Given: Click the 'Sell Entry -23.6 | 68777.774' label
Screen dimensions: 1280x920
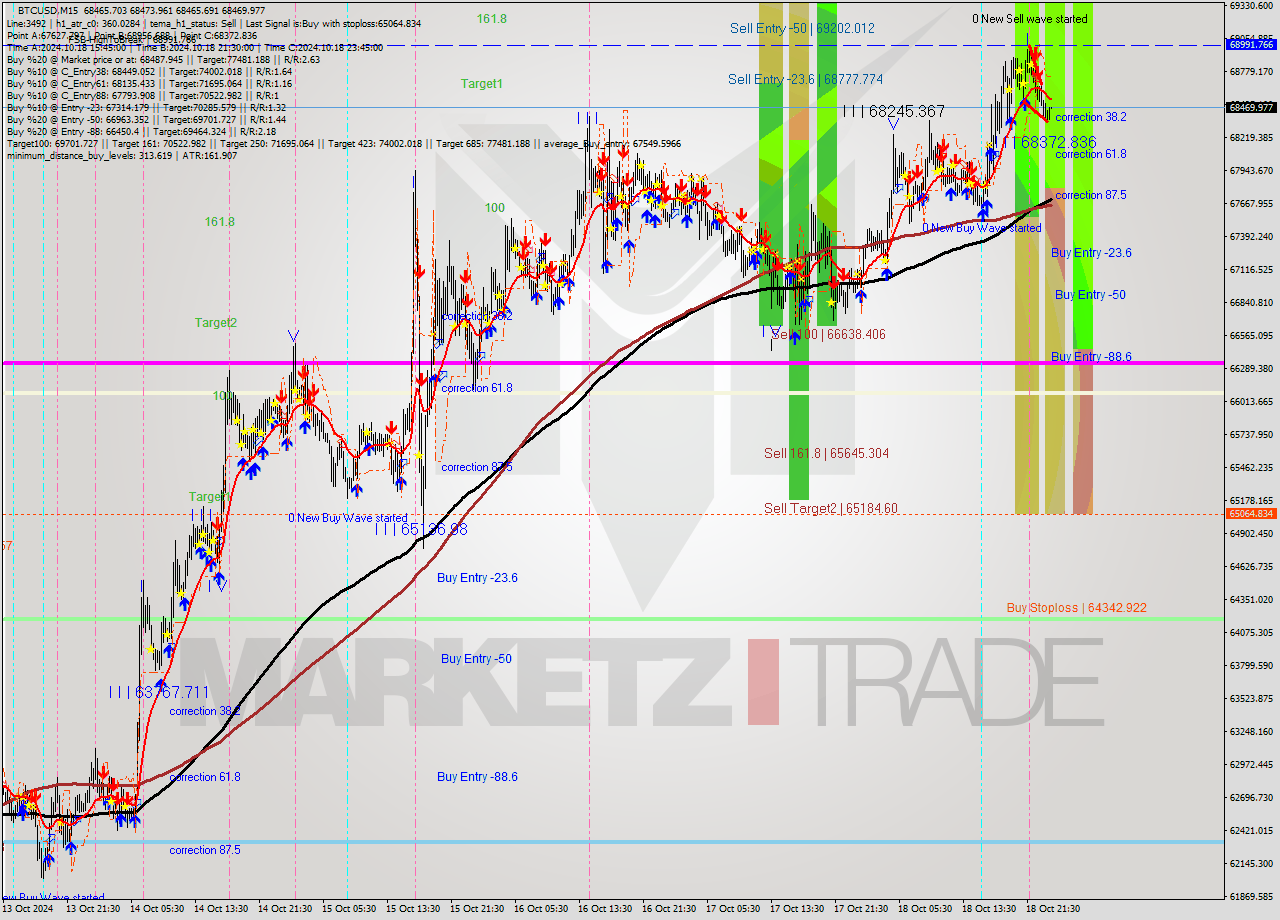Looking at the screenshot, I should click(805, 79).
